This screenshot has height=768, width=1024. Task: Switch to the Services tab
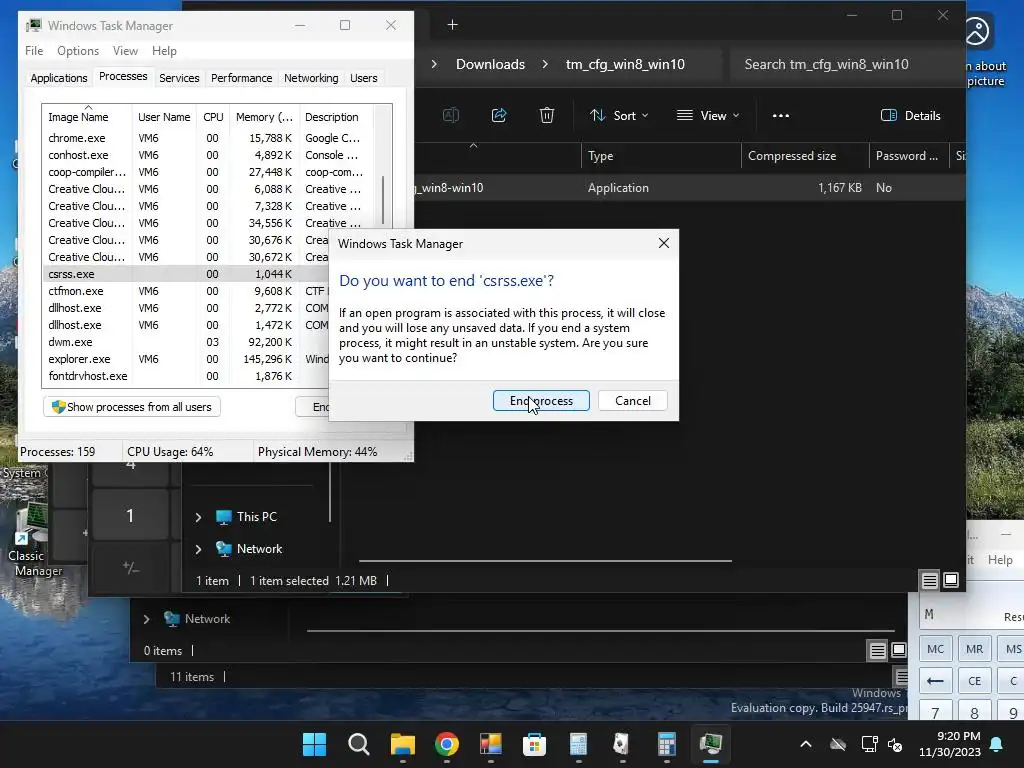[179, 78]
